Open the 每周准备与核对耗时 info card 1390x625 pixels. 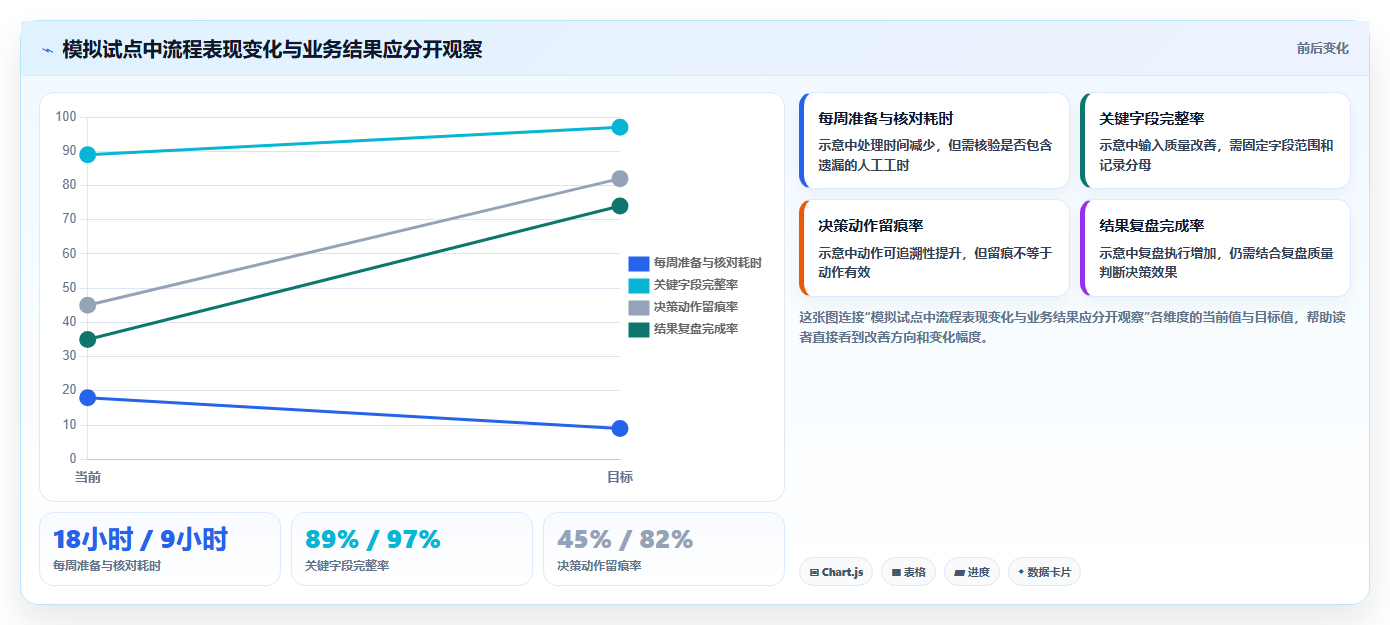[x=934, y=141]
